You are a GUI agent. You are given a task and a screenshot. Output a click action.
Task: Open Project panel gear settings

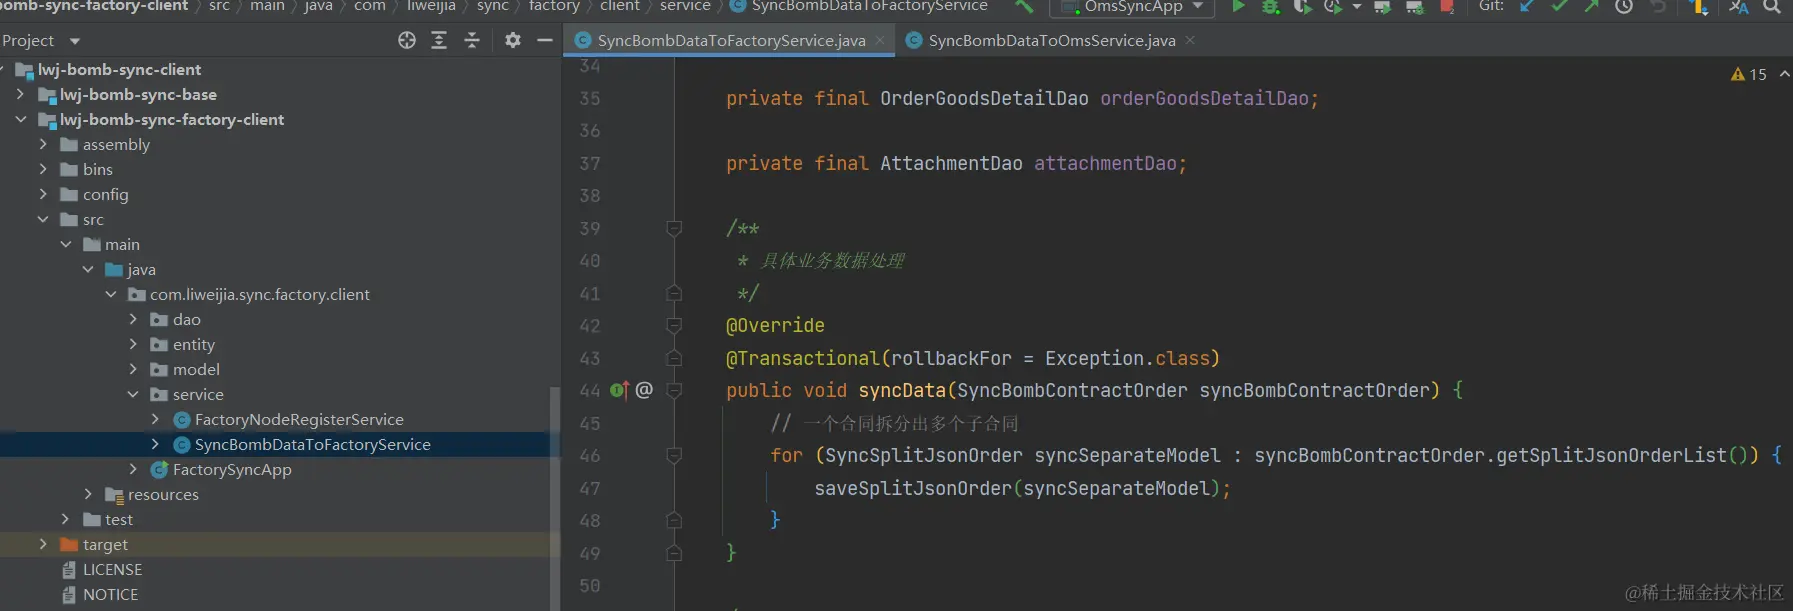point(513,40)
